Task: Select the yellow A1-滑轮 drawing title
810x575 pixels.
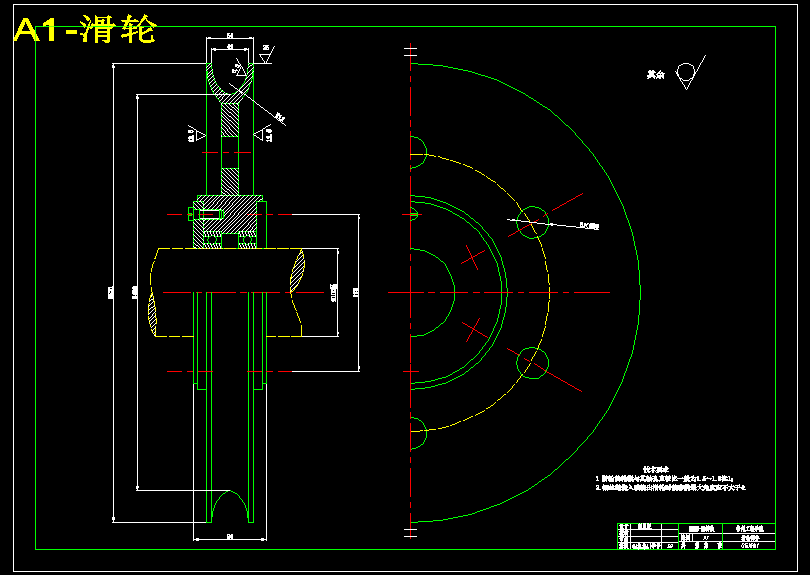Action: coord(86,30)
